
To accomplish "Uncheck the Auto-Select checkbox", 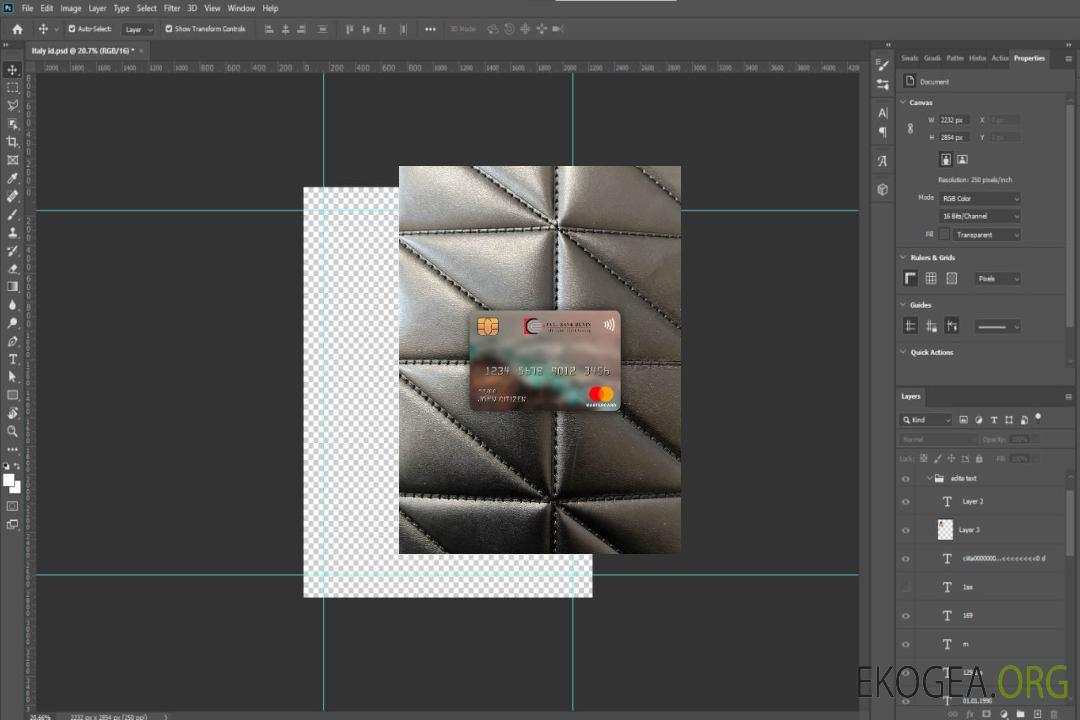I will point(72,29).
